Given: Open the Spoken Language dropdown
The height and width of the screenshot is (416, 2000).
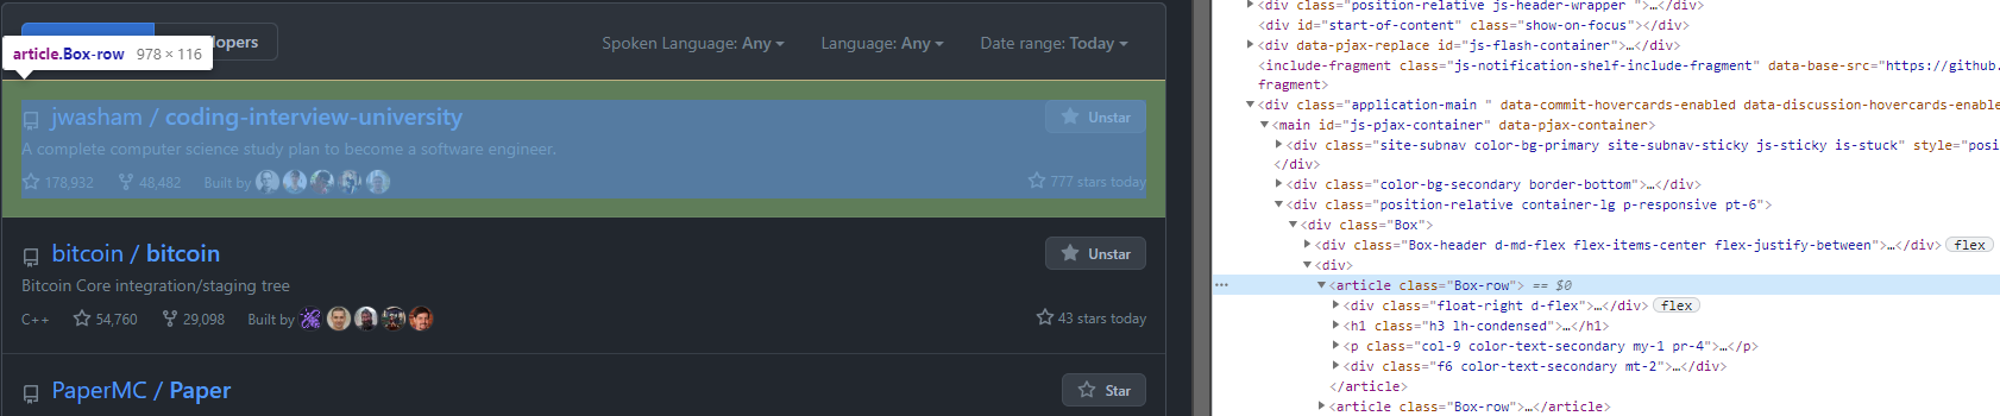Looking at the screenshot, I should [x=693, y=43].
